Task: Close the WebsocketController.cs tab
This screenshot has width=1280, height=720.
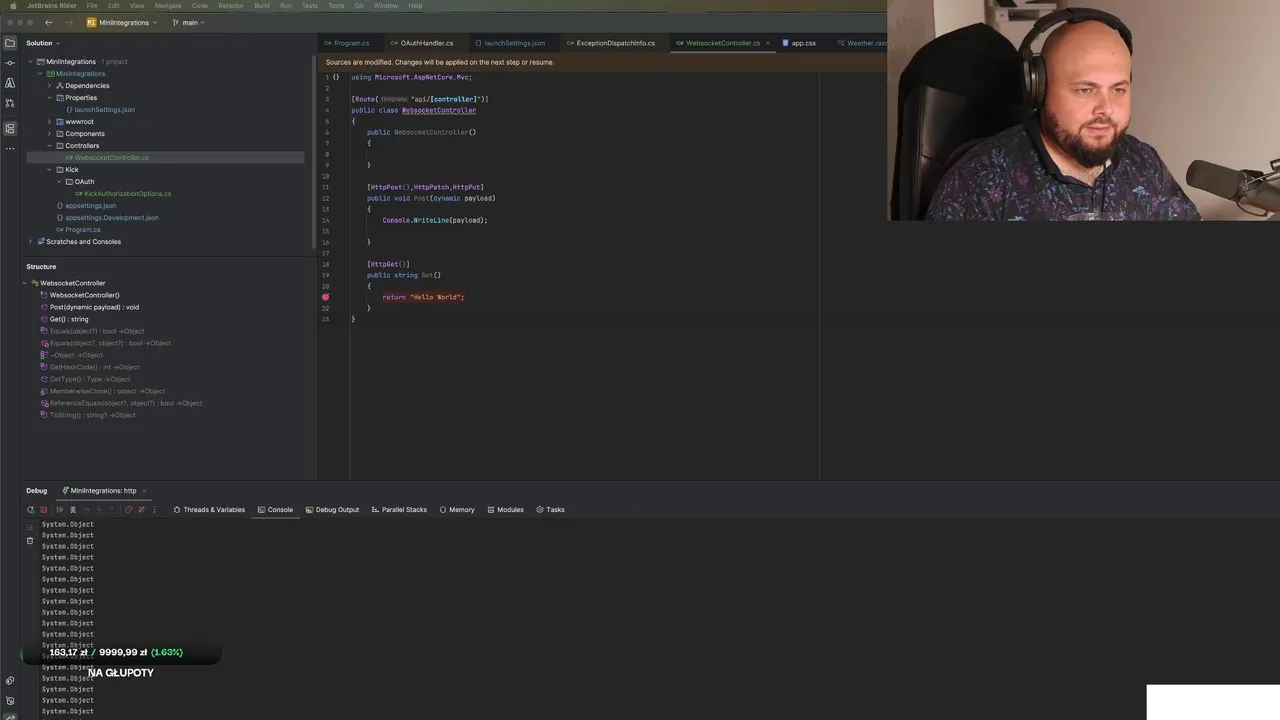Action: point(768,43)
